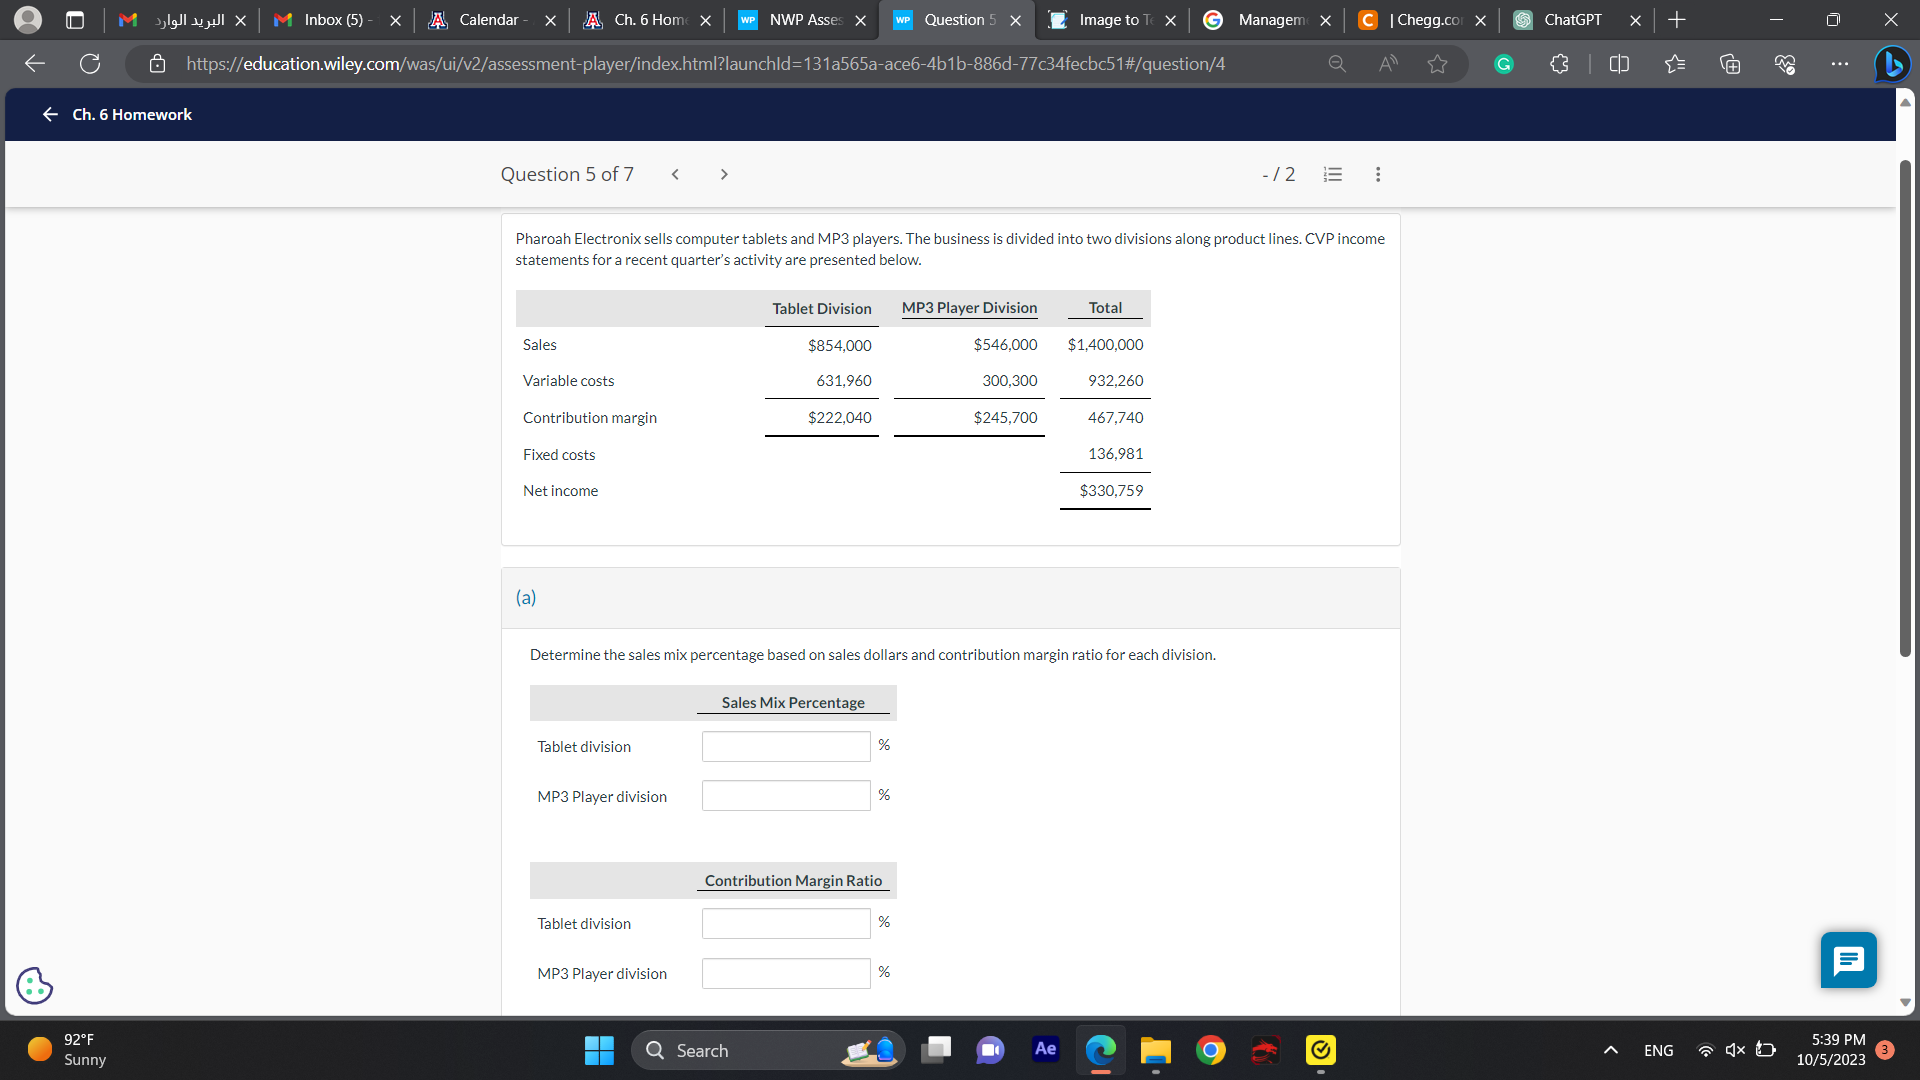This screenshot has height=1080, width=1920.
Task: Click the next question navigation arrow
Action: (724, 173)
